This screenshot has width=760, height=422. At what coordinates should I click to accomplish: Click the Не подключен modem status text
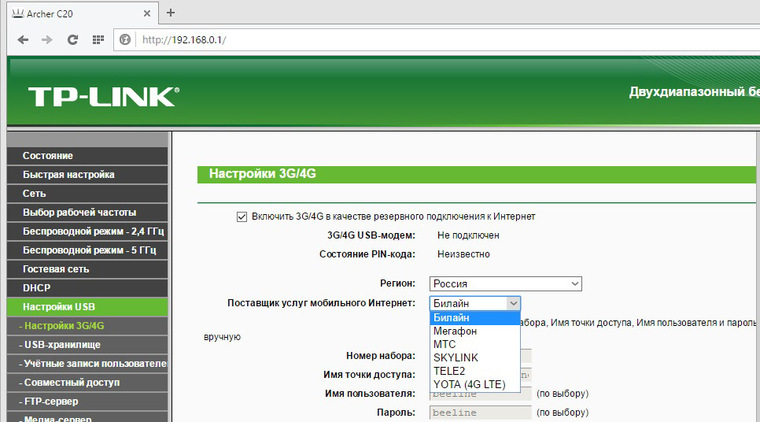468,235
